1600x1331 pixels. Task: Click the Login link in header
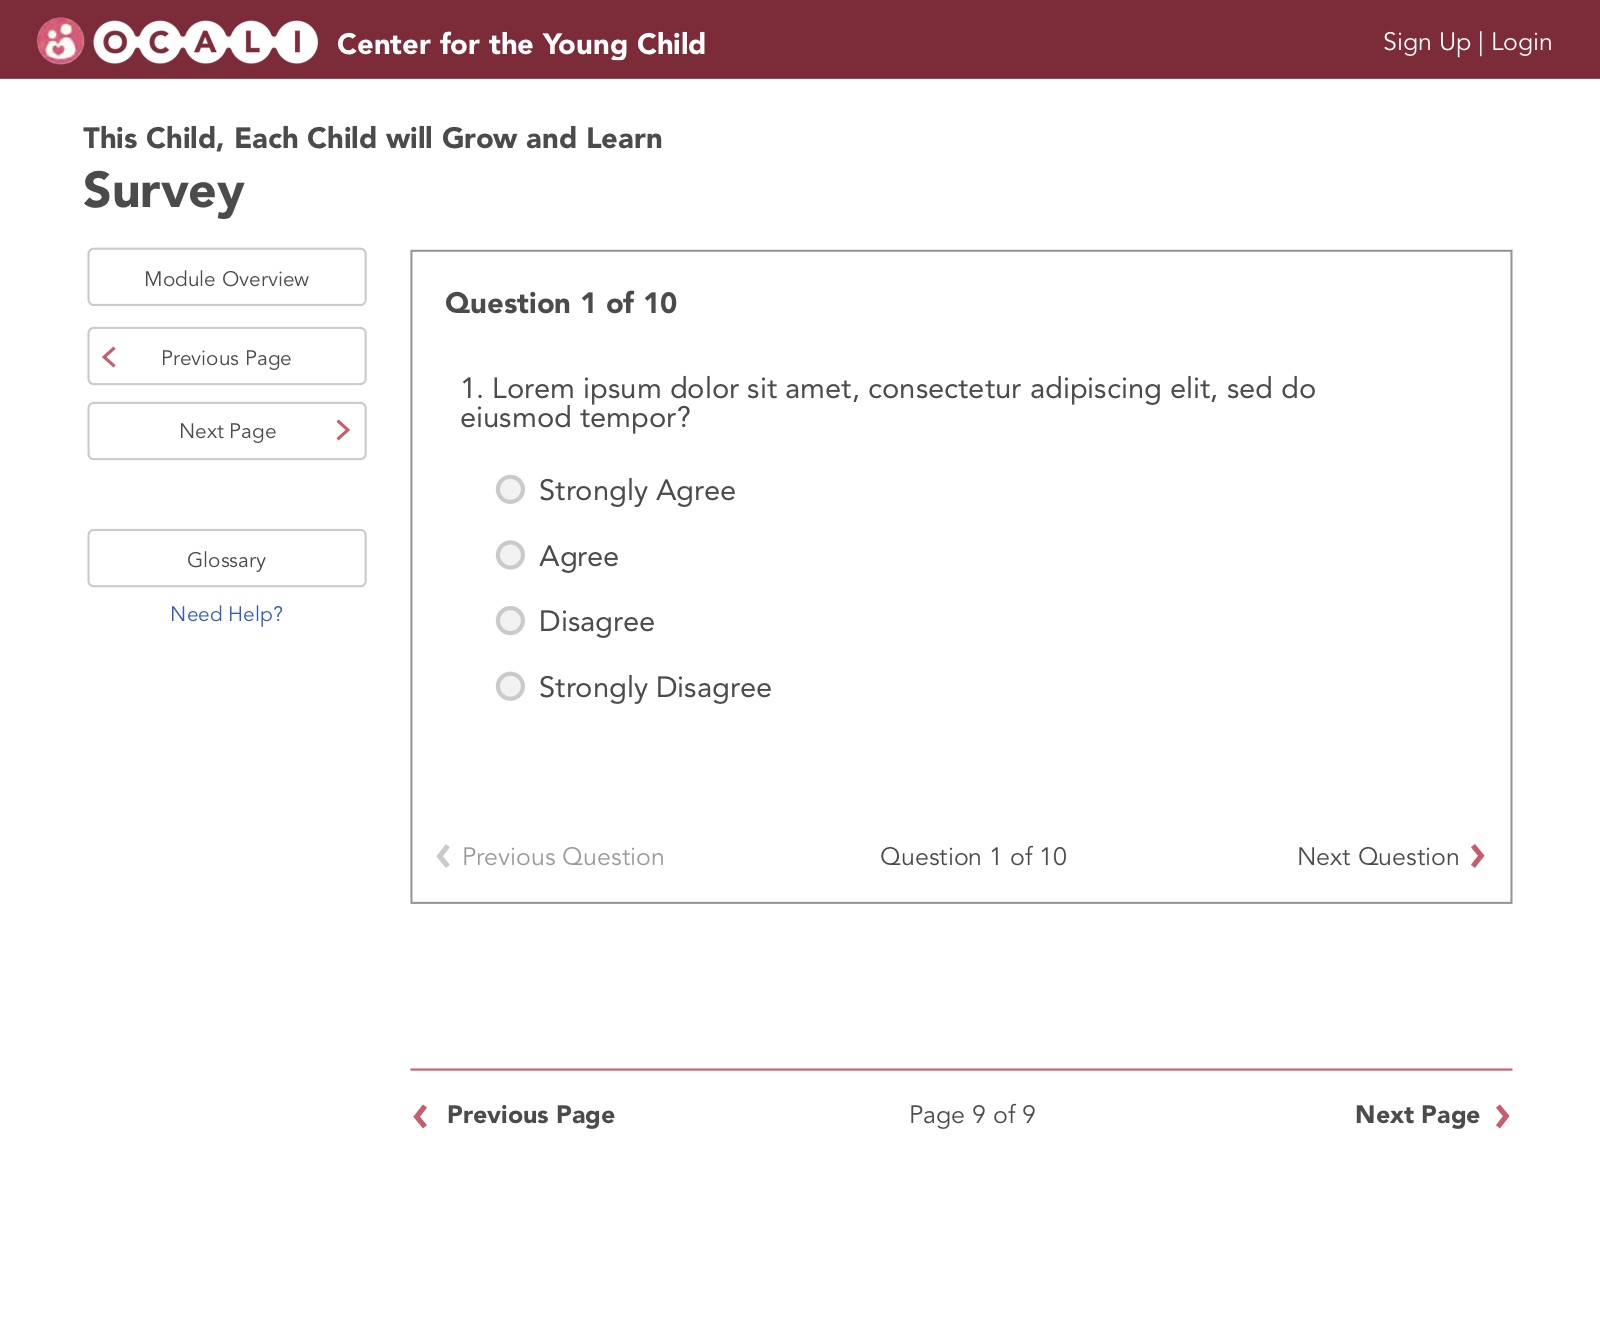point(1521,42)
